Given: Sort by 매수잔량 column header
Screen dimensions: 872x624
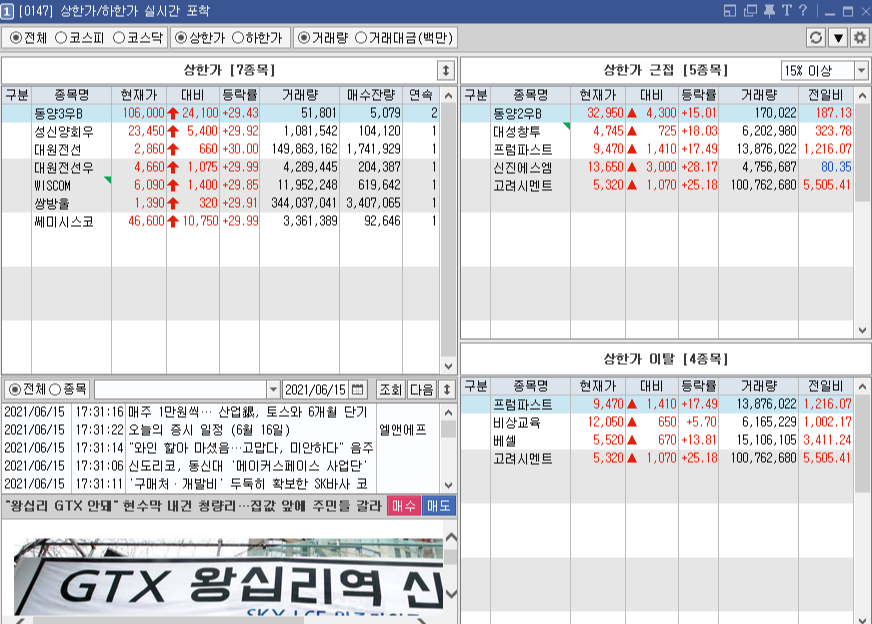Looking at the screenshot, I should coord(371,95).
